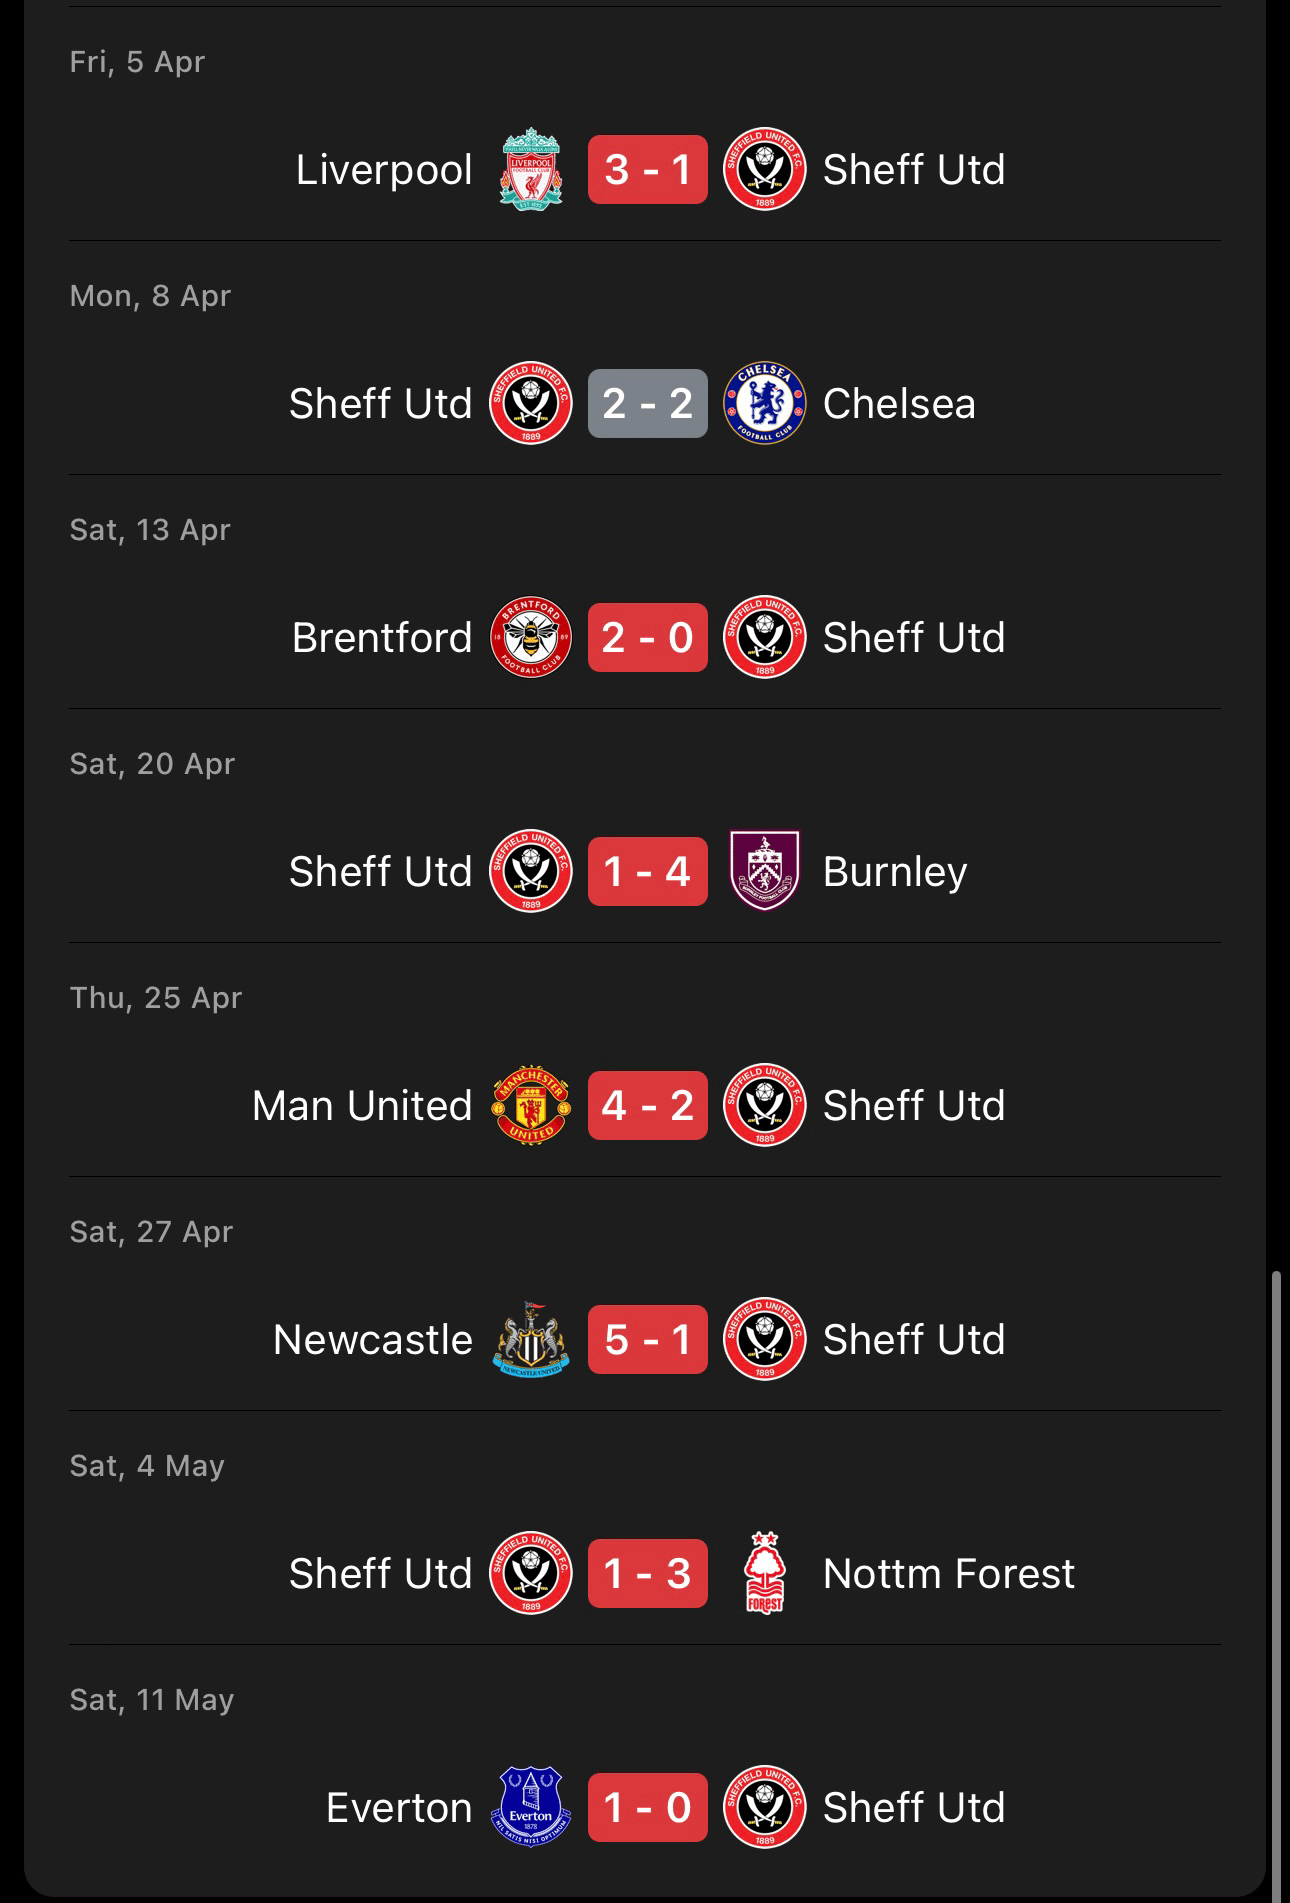Screen dimensions: 1290x1903
Task: Open the 1 - 4 Burnley score badge
Action: (648, 871)
